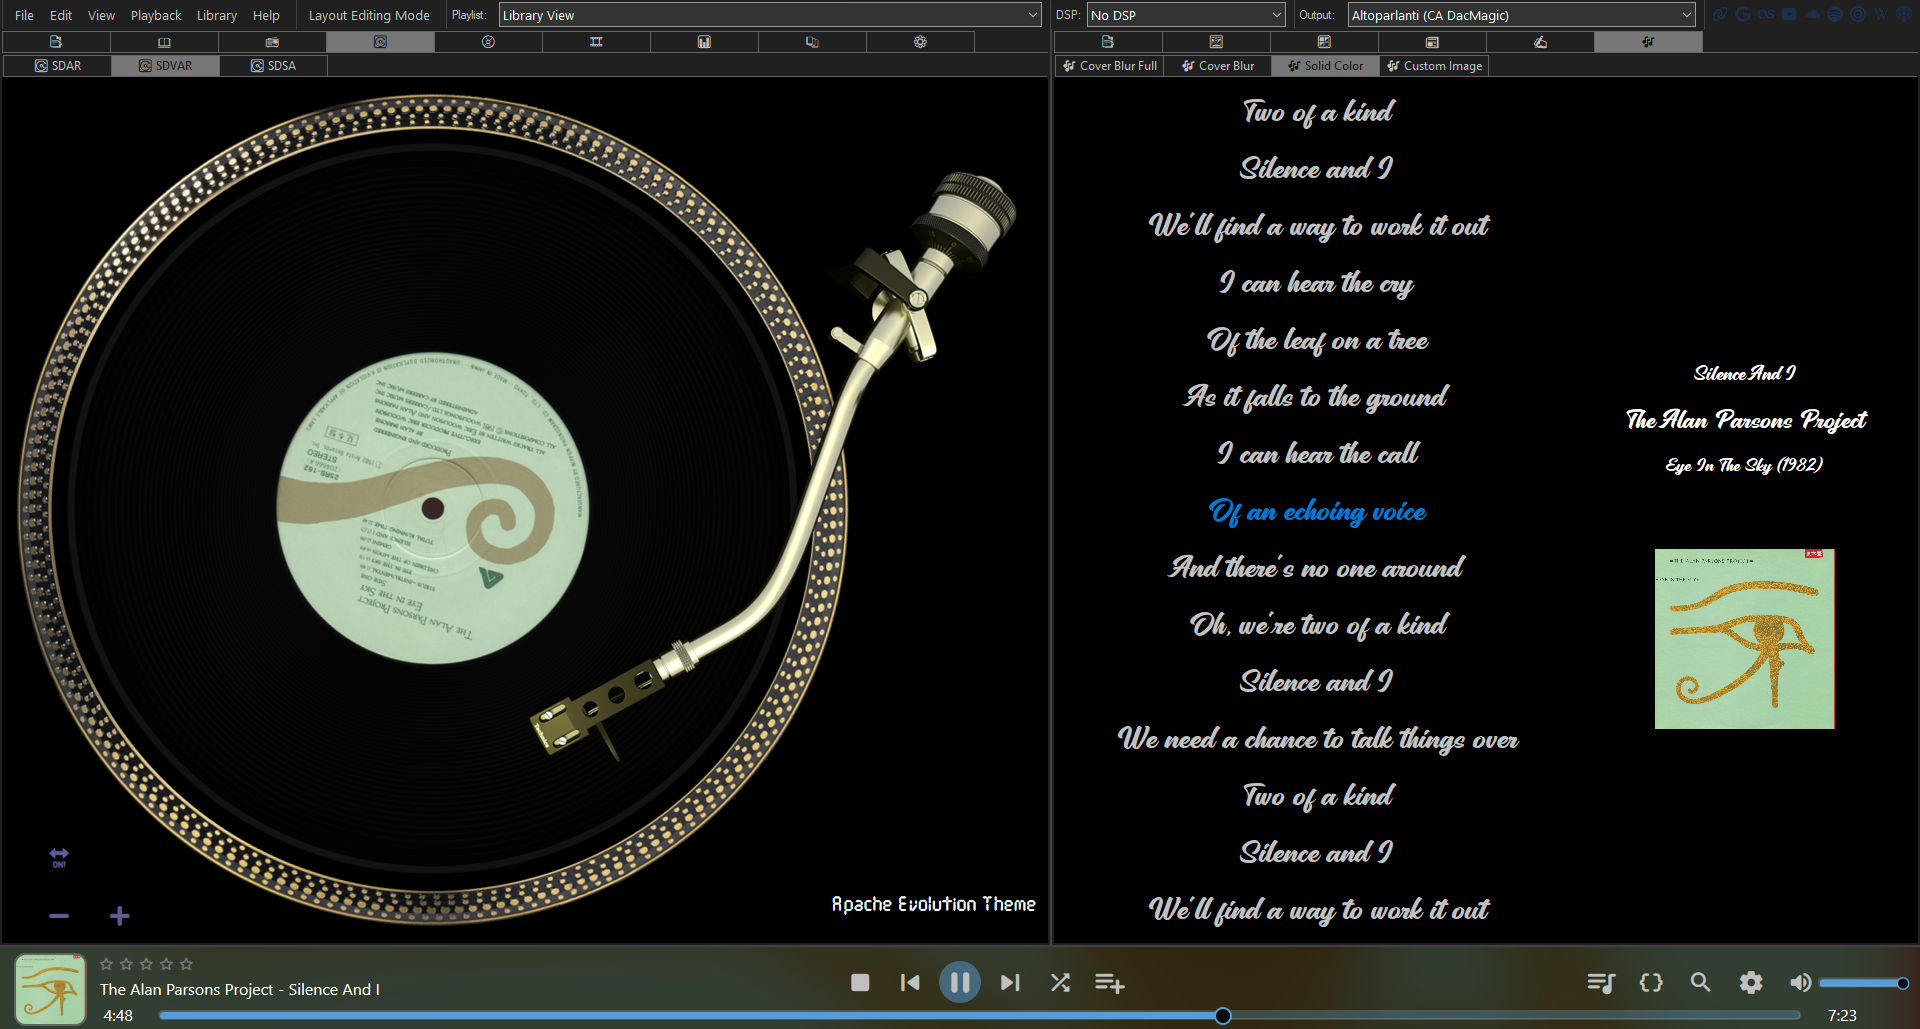Click the plus zoom button under turntable
Screen dimensions: 1920x1029
(x=119, y=916)
